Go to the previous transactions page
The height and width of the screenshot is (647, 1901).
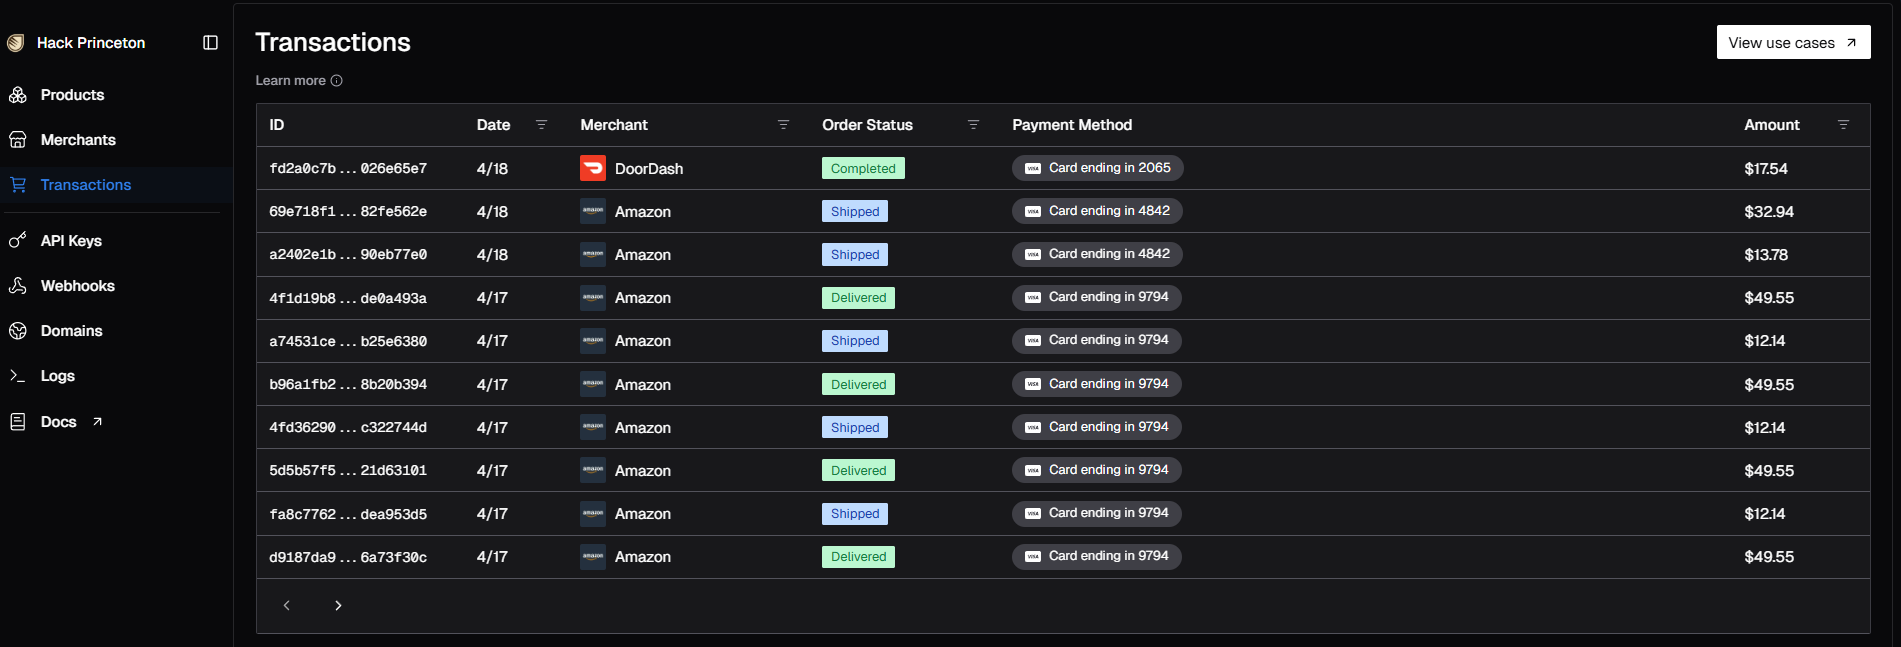[x=287, y=605]
